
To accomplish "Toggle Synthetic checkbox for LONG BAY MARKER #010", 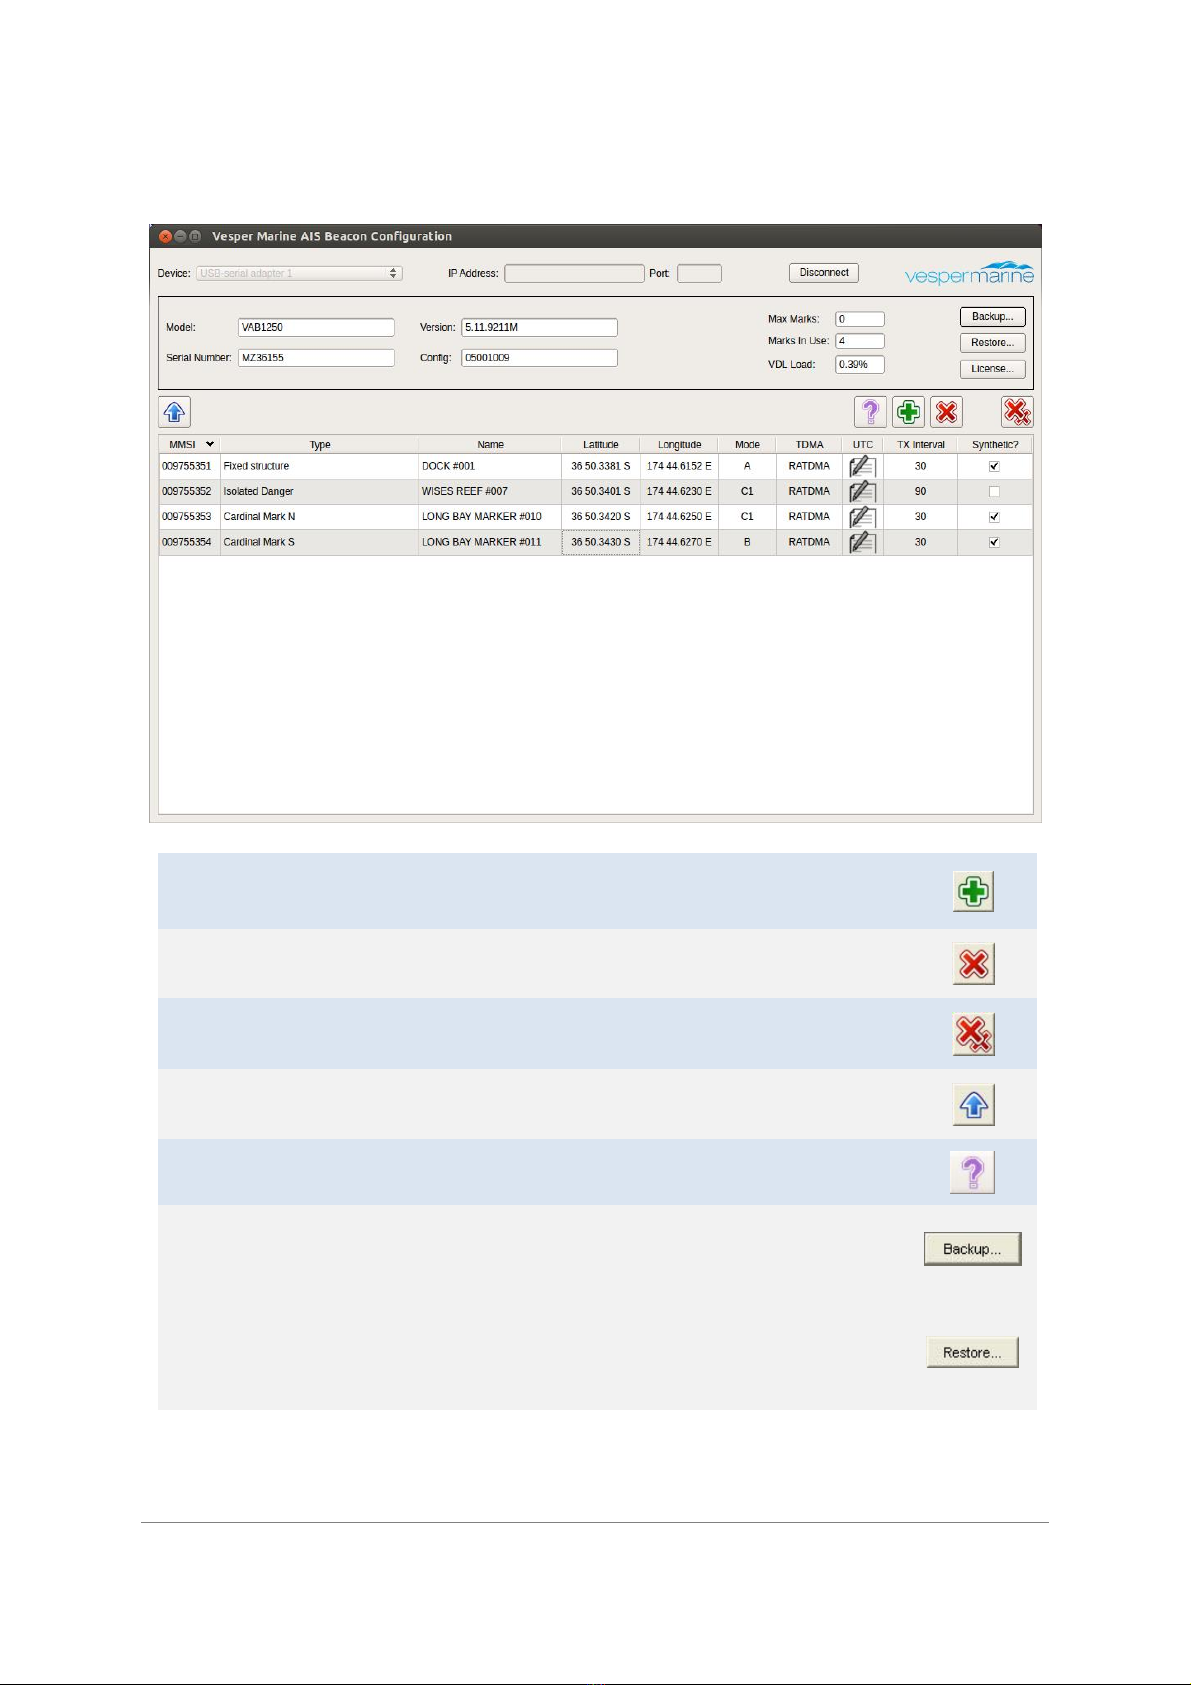I will [x=994, y=517].
